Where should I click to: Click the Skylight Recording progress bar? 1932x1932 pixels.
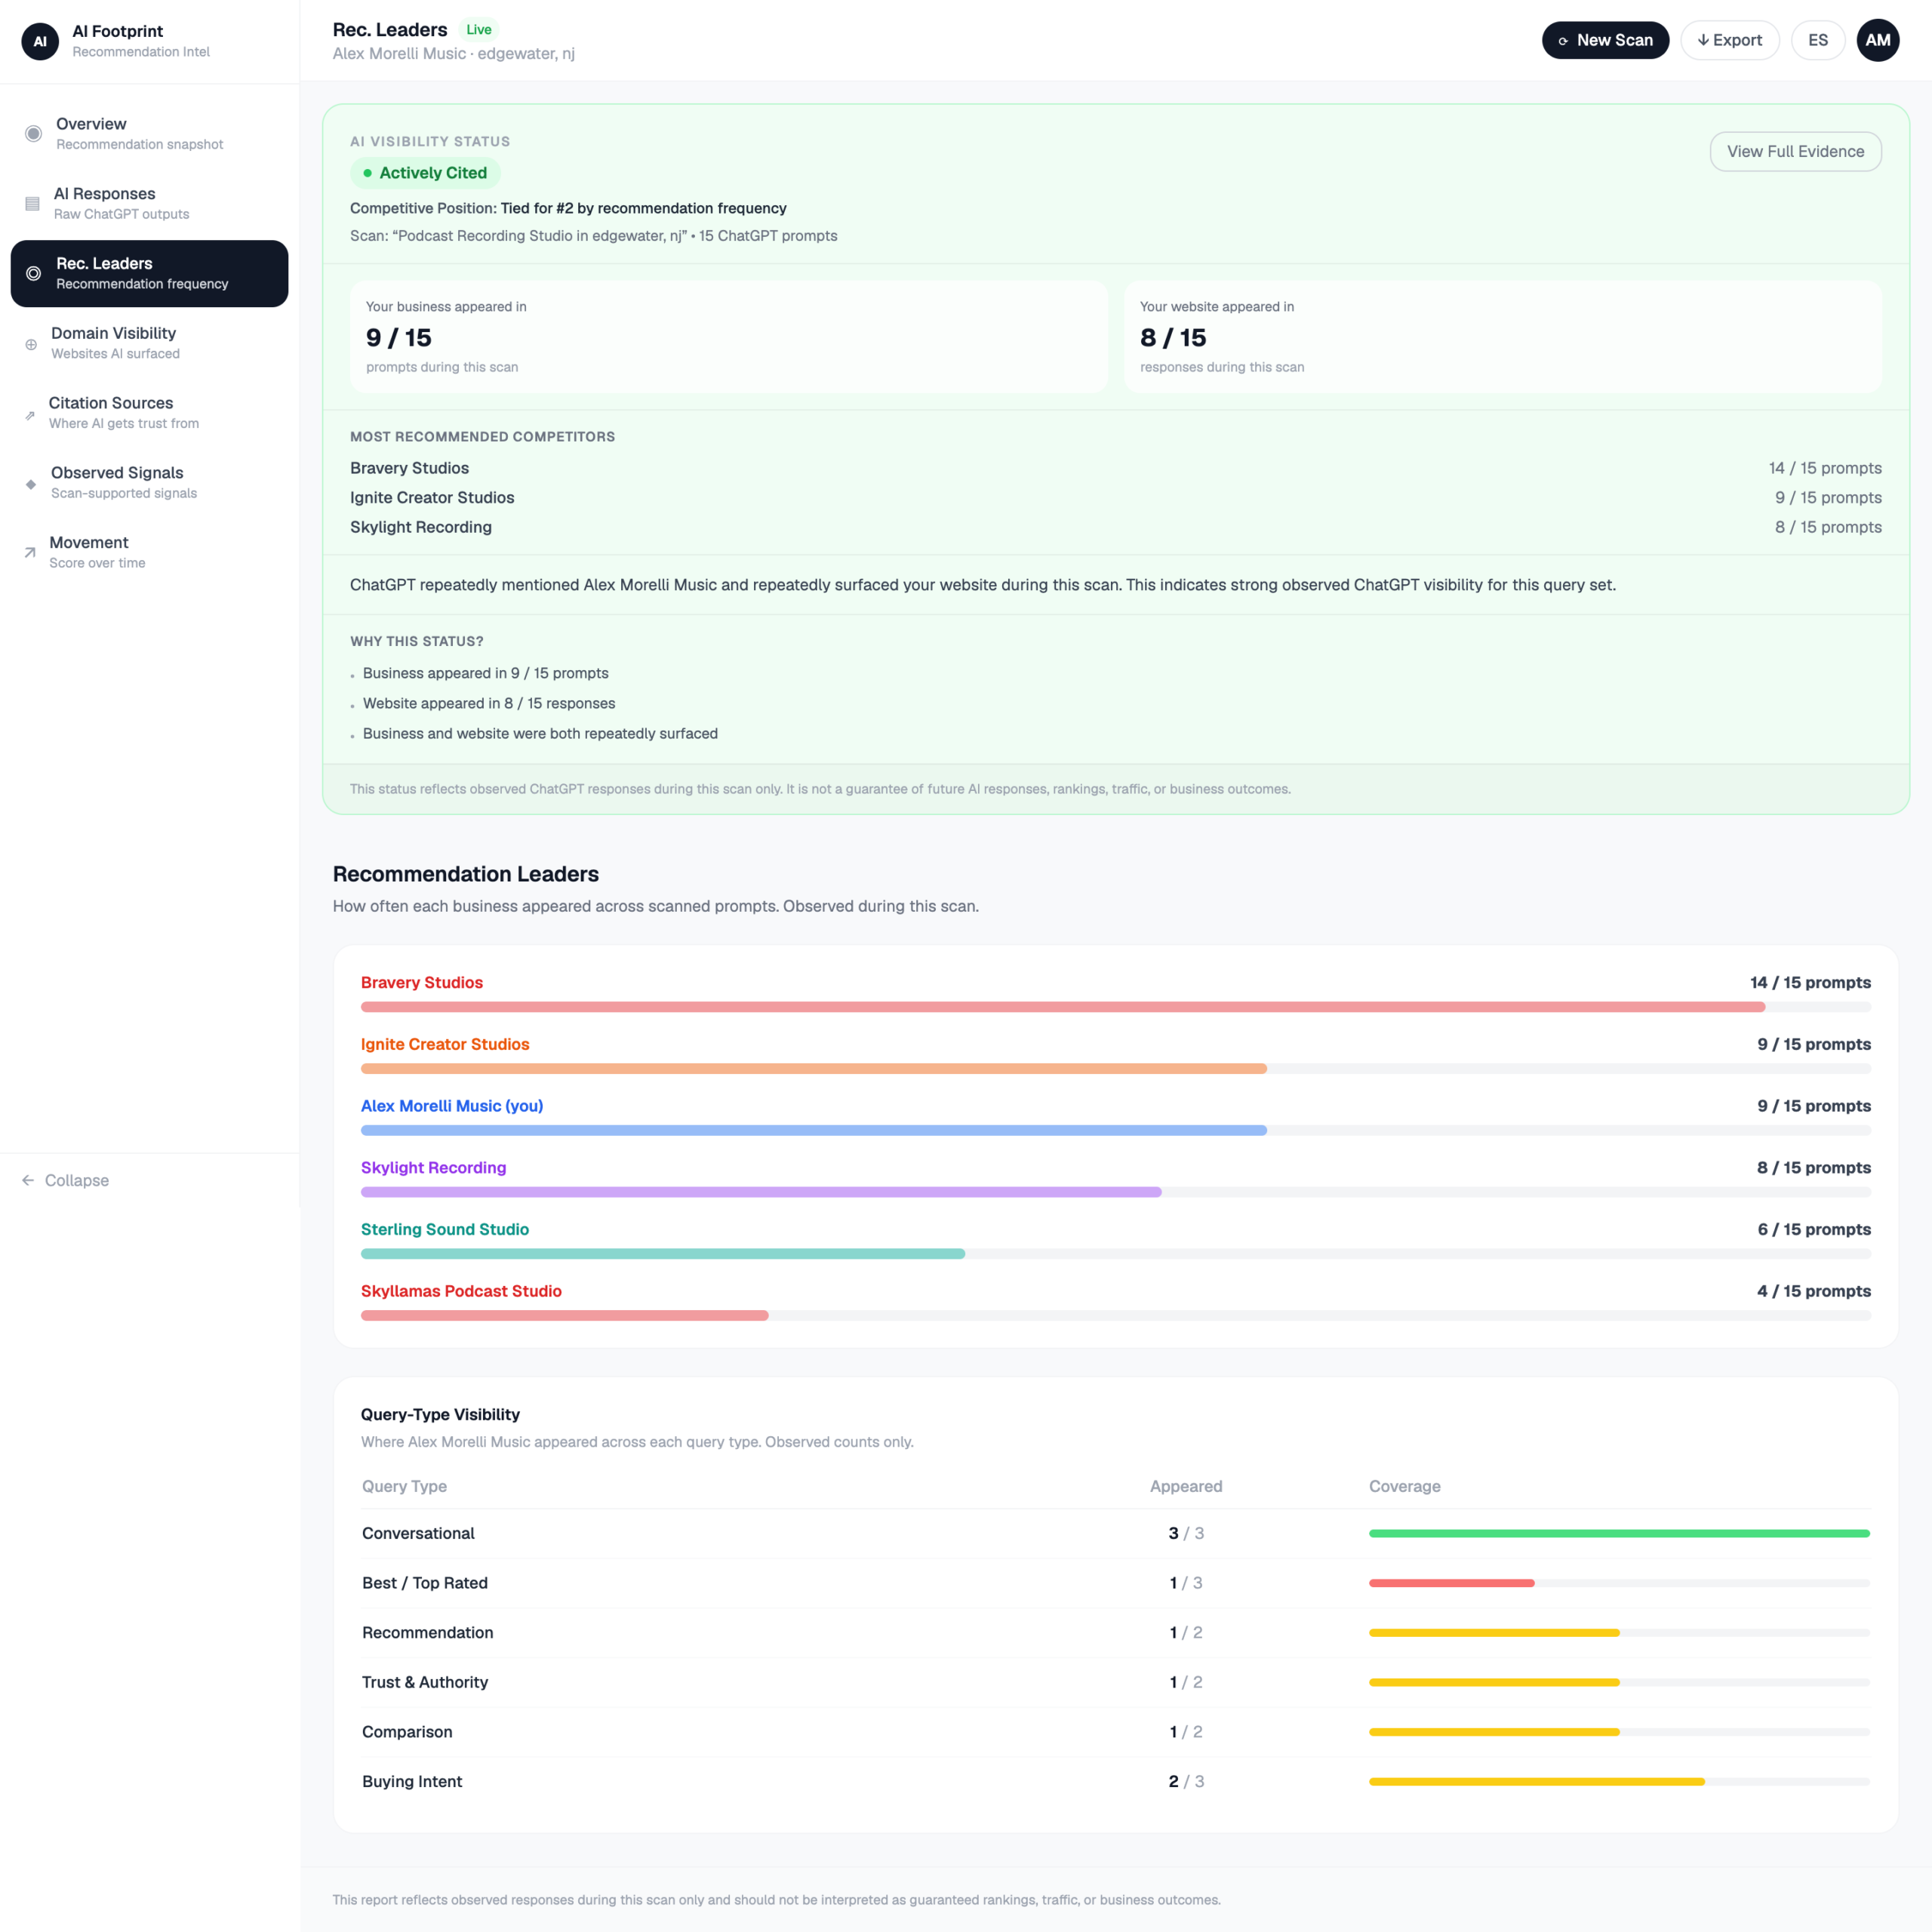tap(1116, 1192)
